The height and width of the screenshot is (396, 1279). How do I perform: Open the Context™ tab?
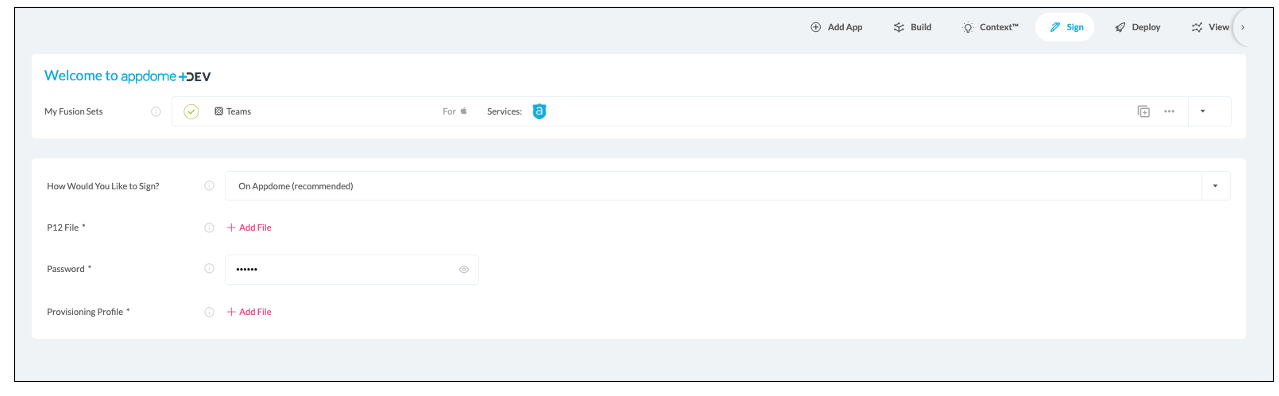[990, 27]
